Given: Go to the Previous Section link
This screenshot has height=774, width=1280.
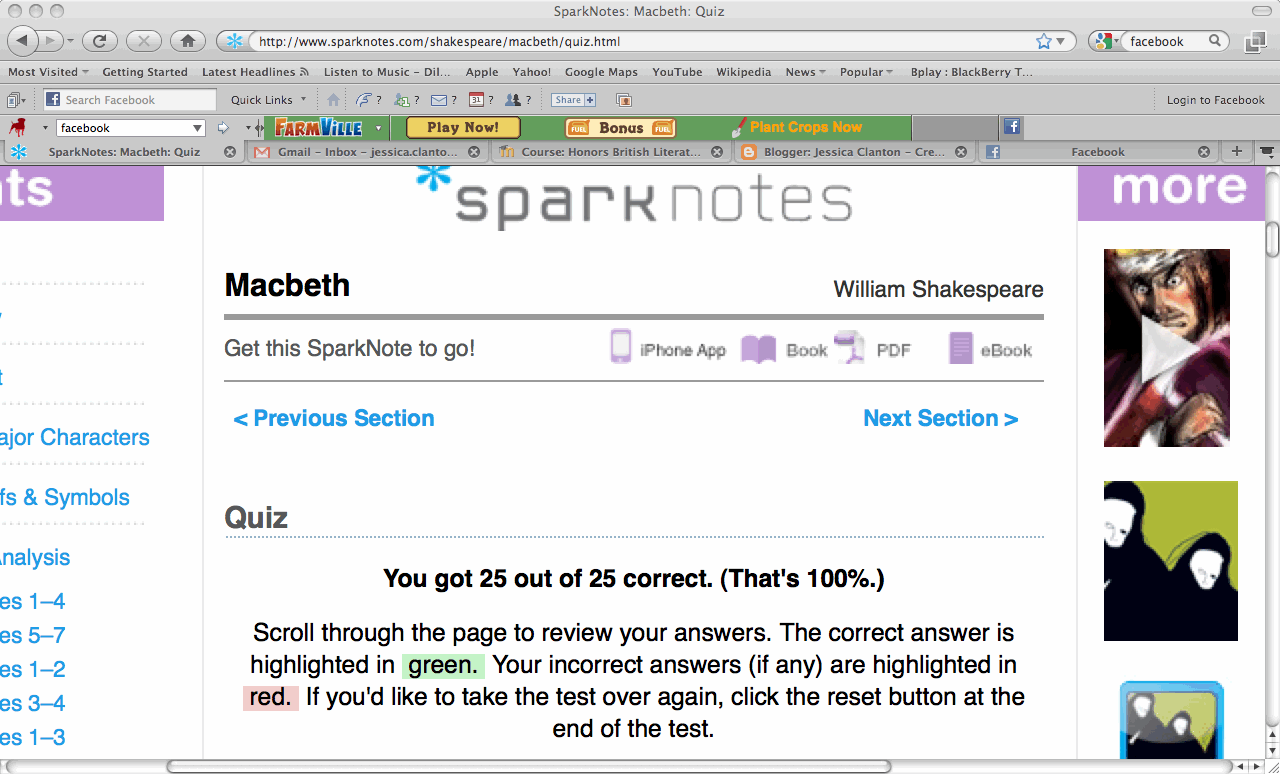Looking at the screenshot, I should [x=334, y=418].
